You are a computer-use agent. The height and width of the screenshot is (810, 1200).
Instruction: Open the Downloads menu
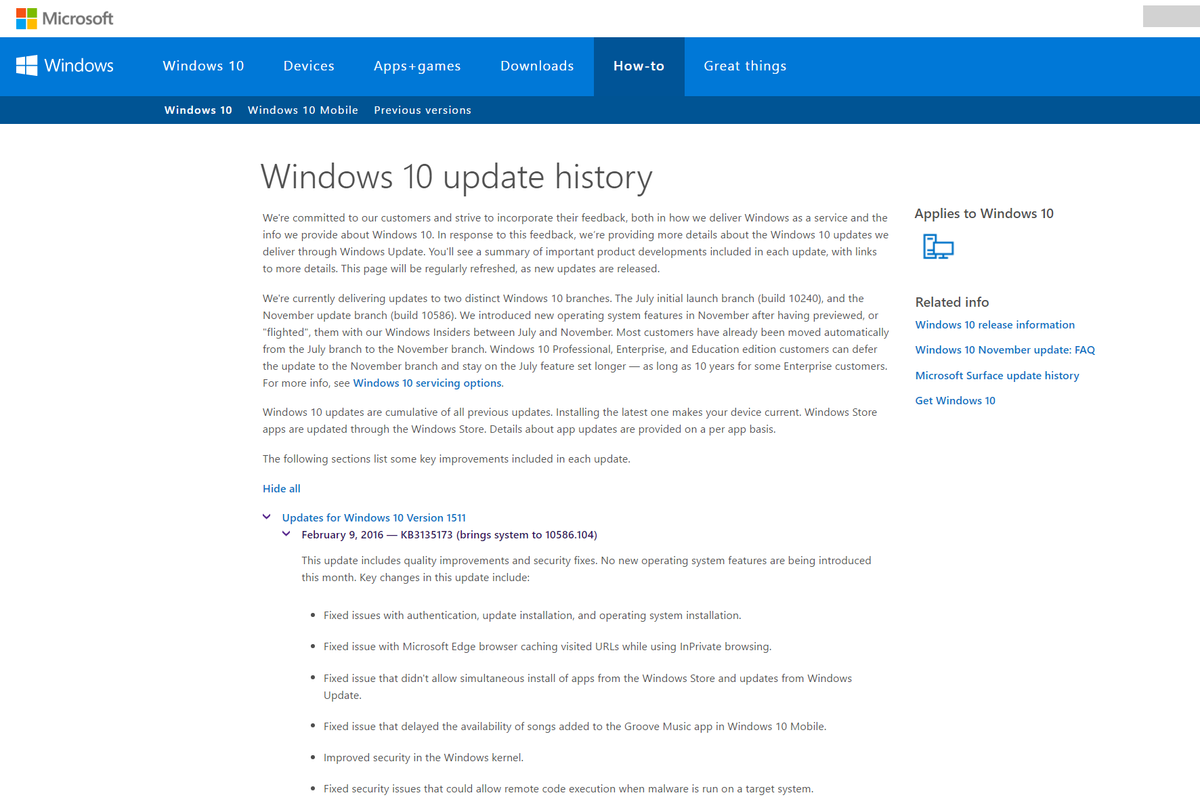537,66
